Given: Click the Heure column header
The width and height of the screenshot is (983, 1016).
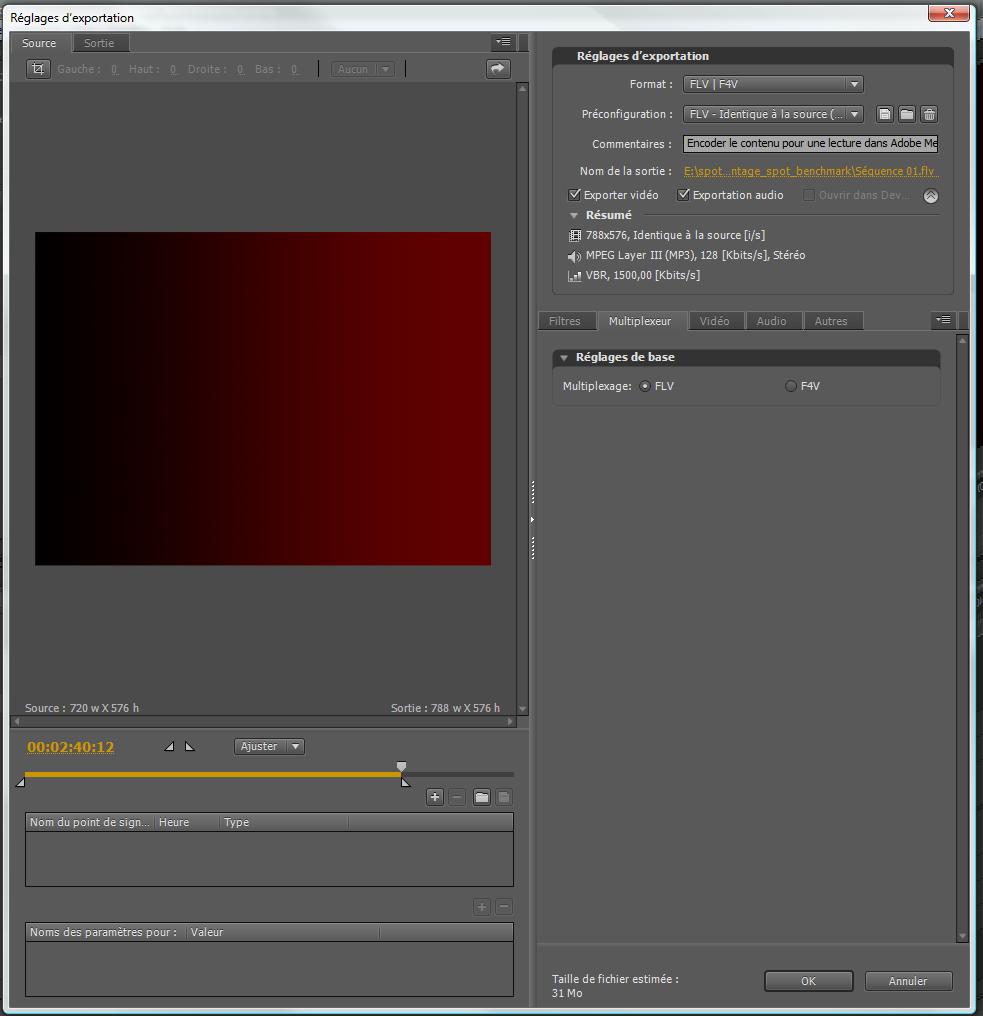Looking at the screenshot, I should coord(187,822).
